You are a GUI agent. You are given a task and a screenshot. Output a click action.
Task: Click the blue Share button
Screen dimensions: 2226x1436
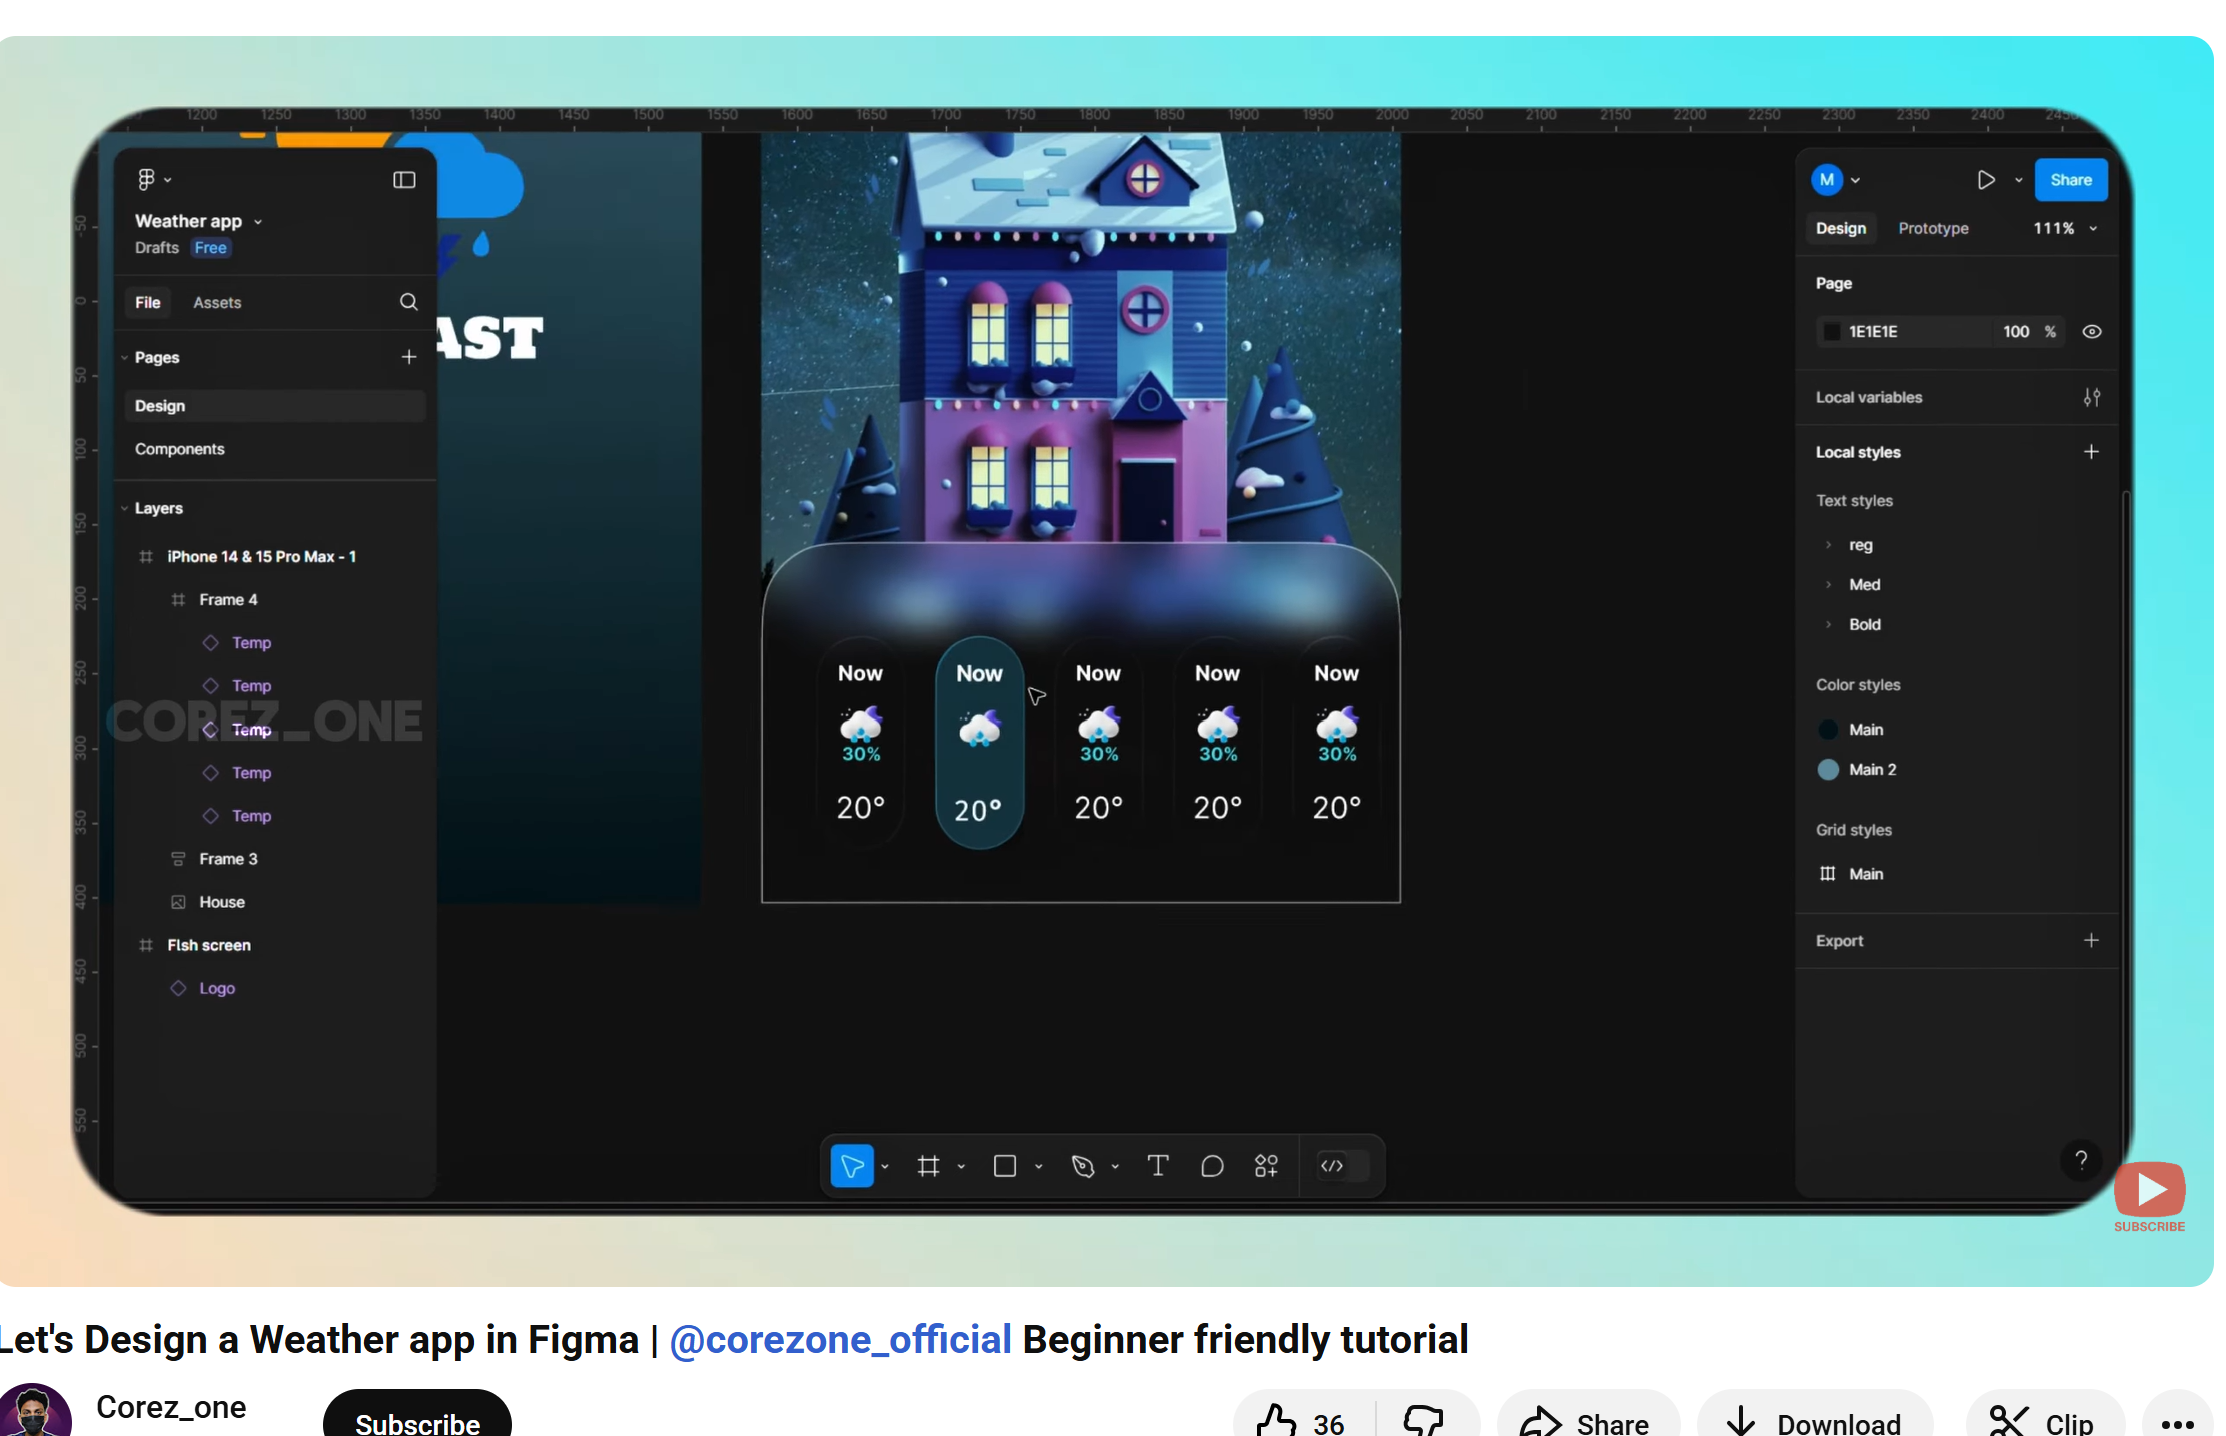2070,180
